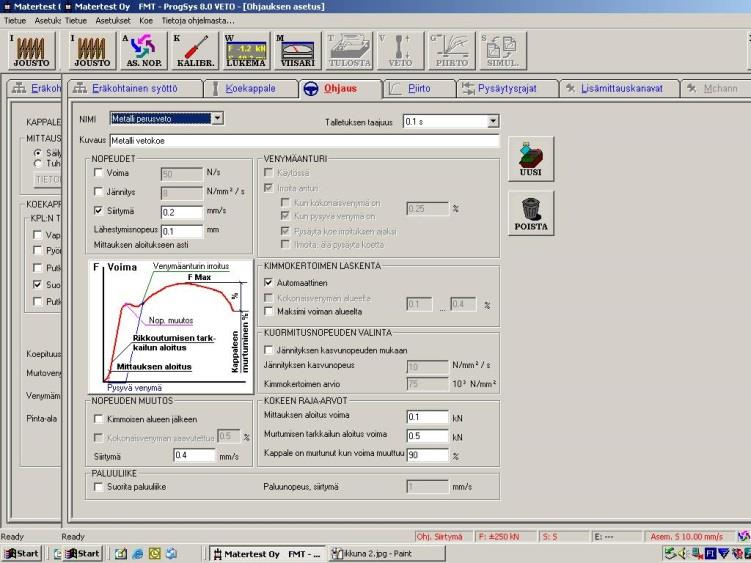Screen dimensions: 751x563
Task: Open the Asetukset menu
Action: (113, 21)
